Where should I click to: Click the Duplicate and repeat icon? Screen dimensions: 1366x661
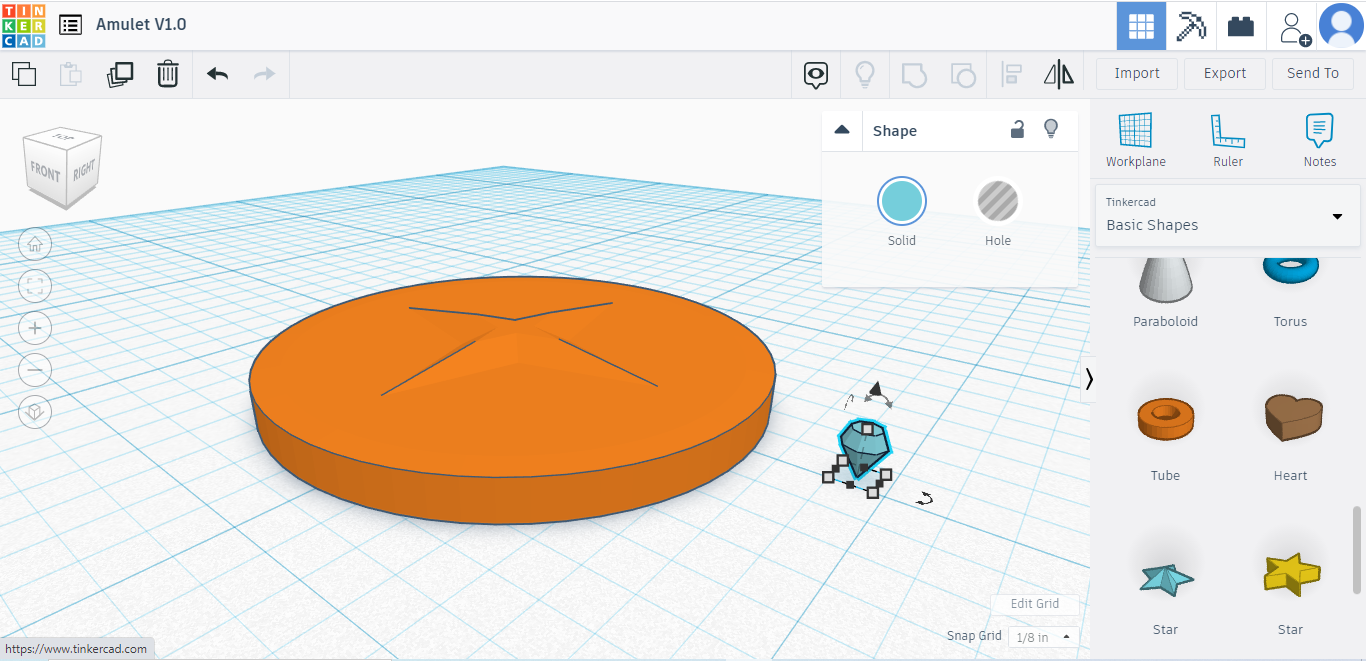pos(120,74)
